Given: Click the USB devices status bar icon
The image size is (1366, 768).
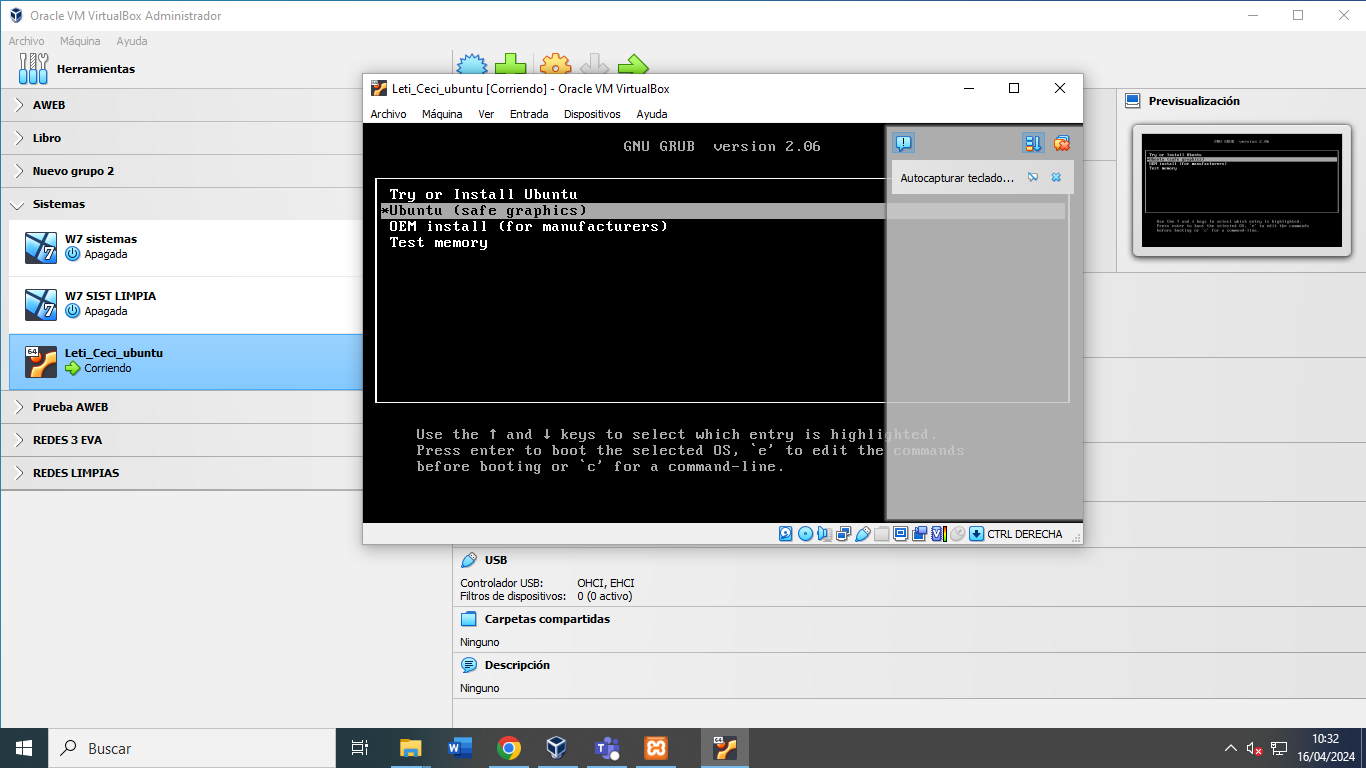Looking at the screenshot, I should (x=862, y=534).
